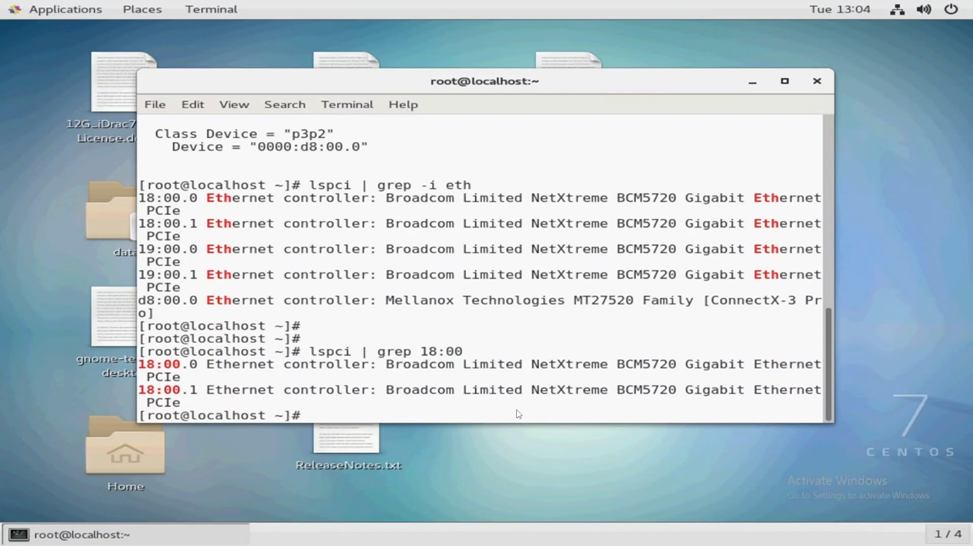Image resolution: width=973 pixels, height=546 pixels.
Task: Open the terminal View menu
Action: tap(234, 104)
